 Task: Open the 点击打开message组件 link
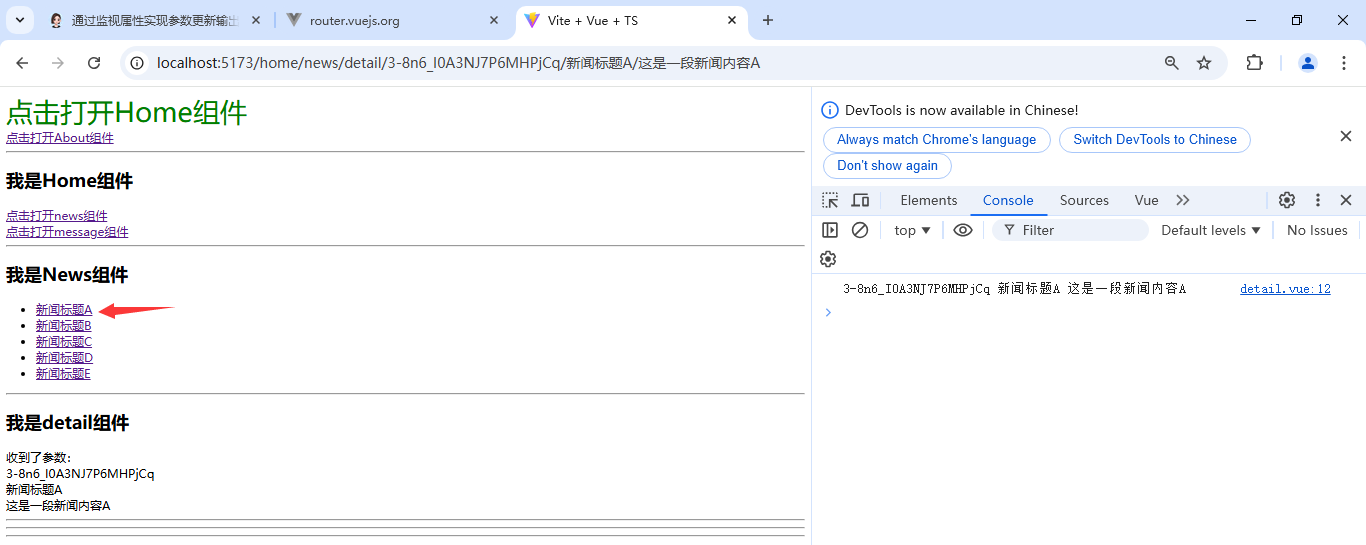click(67, 232)
